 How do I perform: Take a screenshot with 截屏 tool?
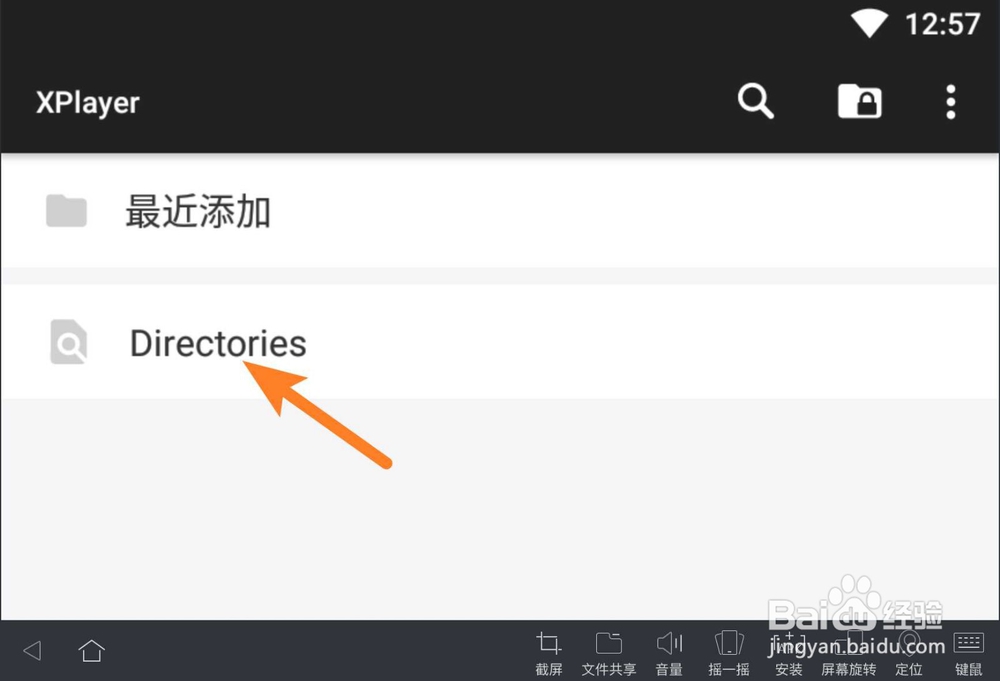coord(548,653)
